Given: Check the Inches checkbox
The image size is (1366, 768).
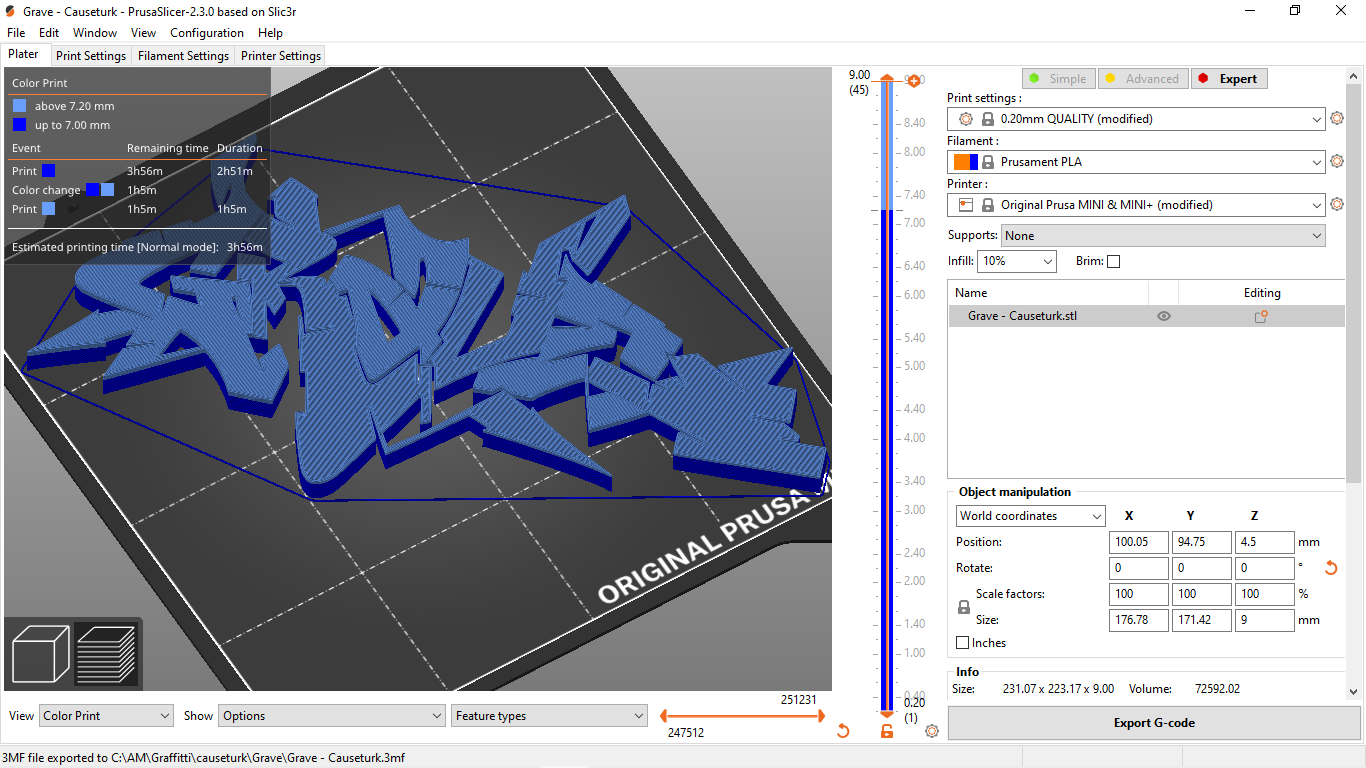Looking at the screenshot, I should 963,643.
